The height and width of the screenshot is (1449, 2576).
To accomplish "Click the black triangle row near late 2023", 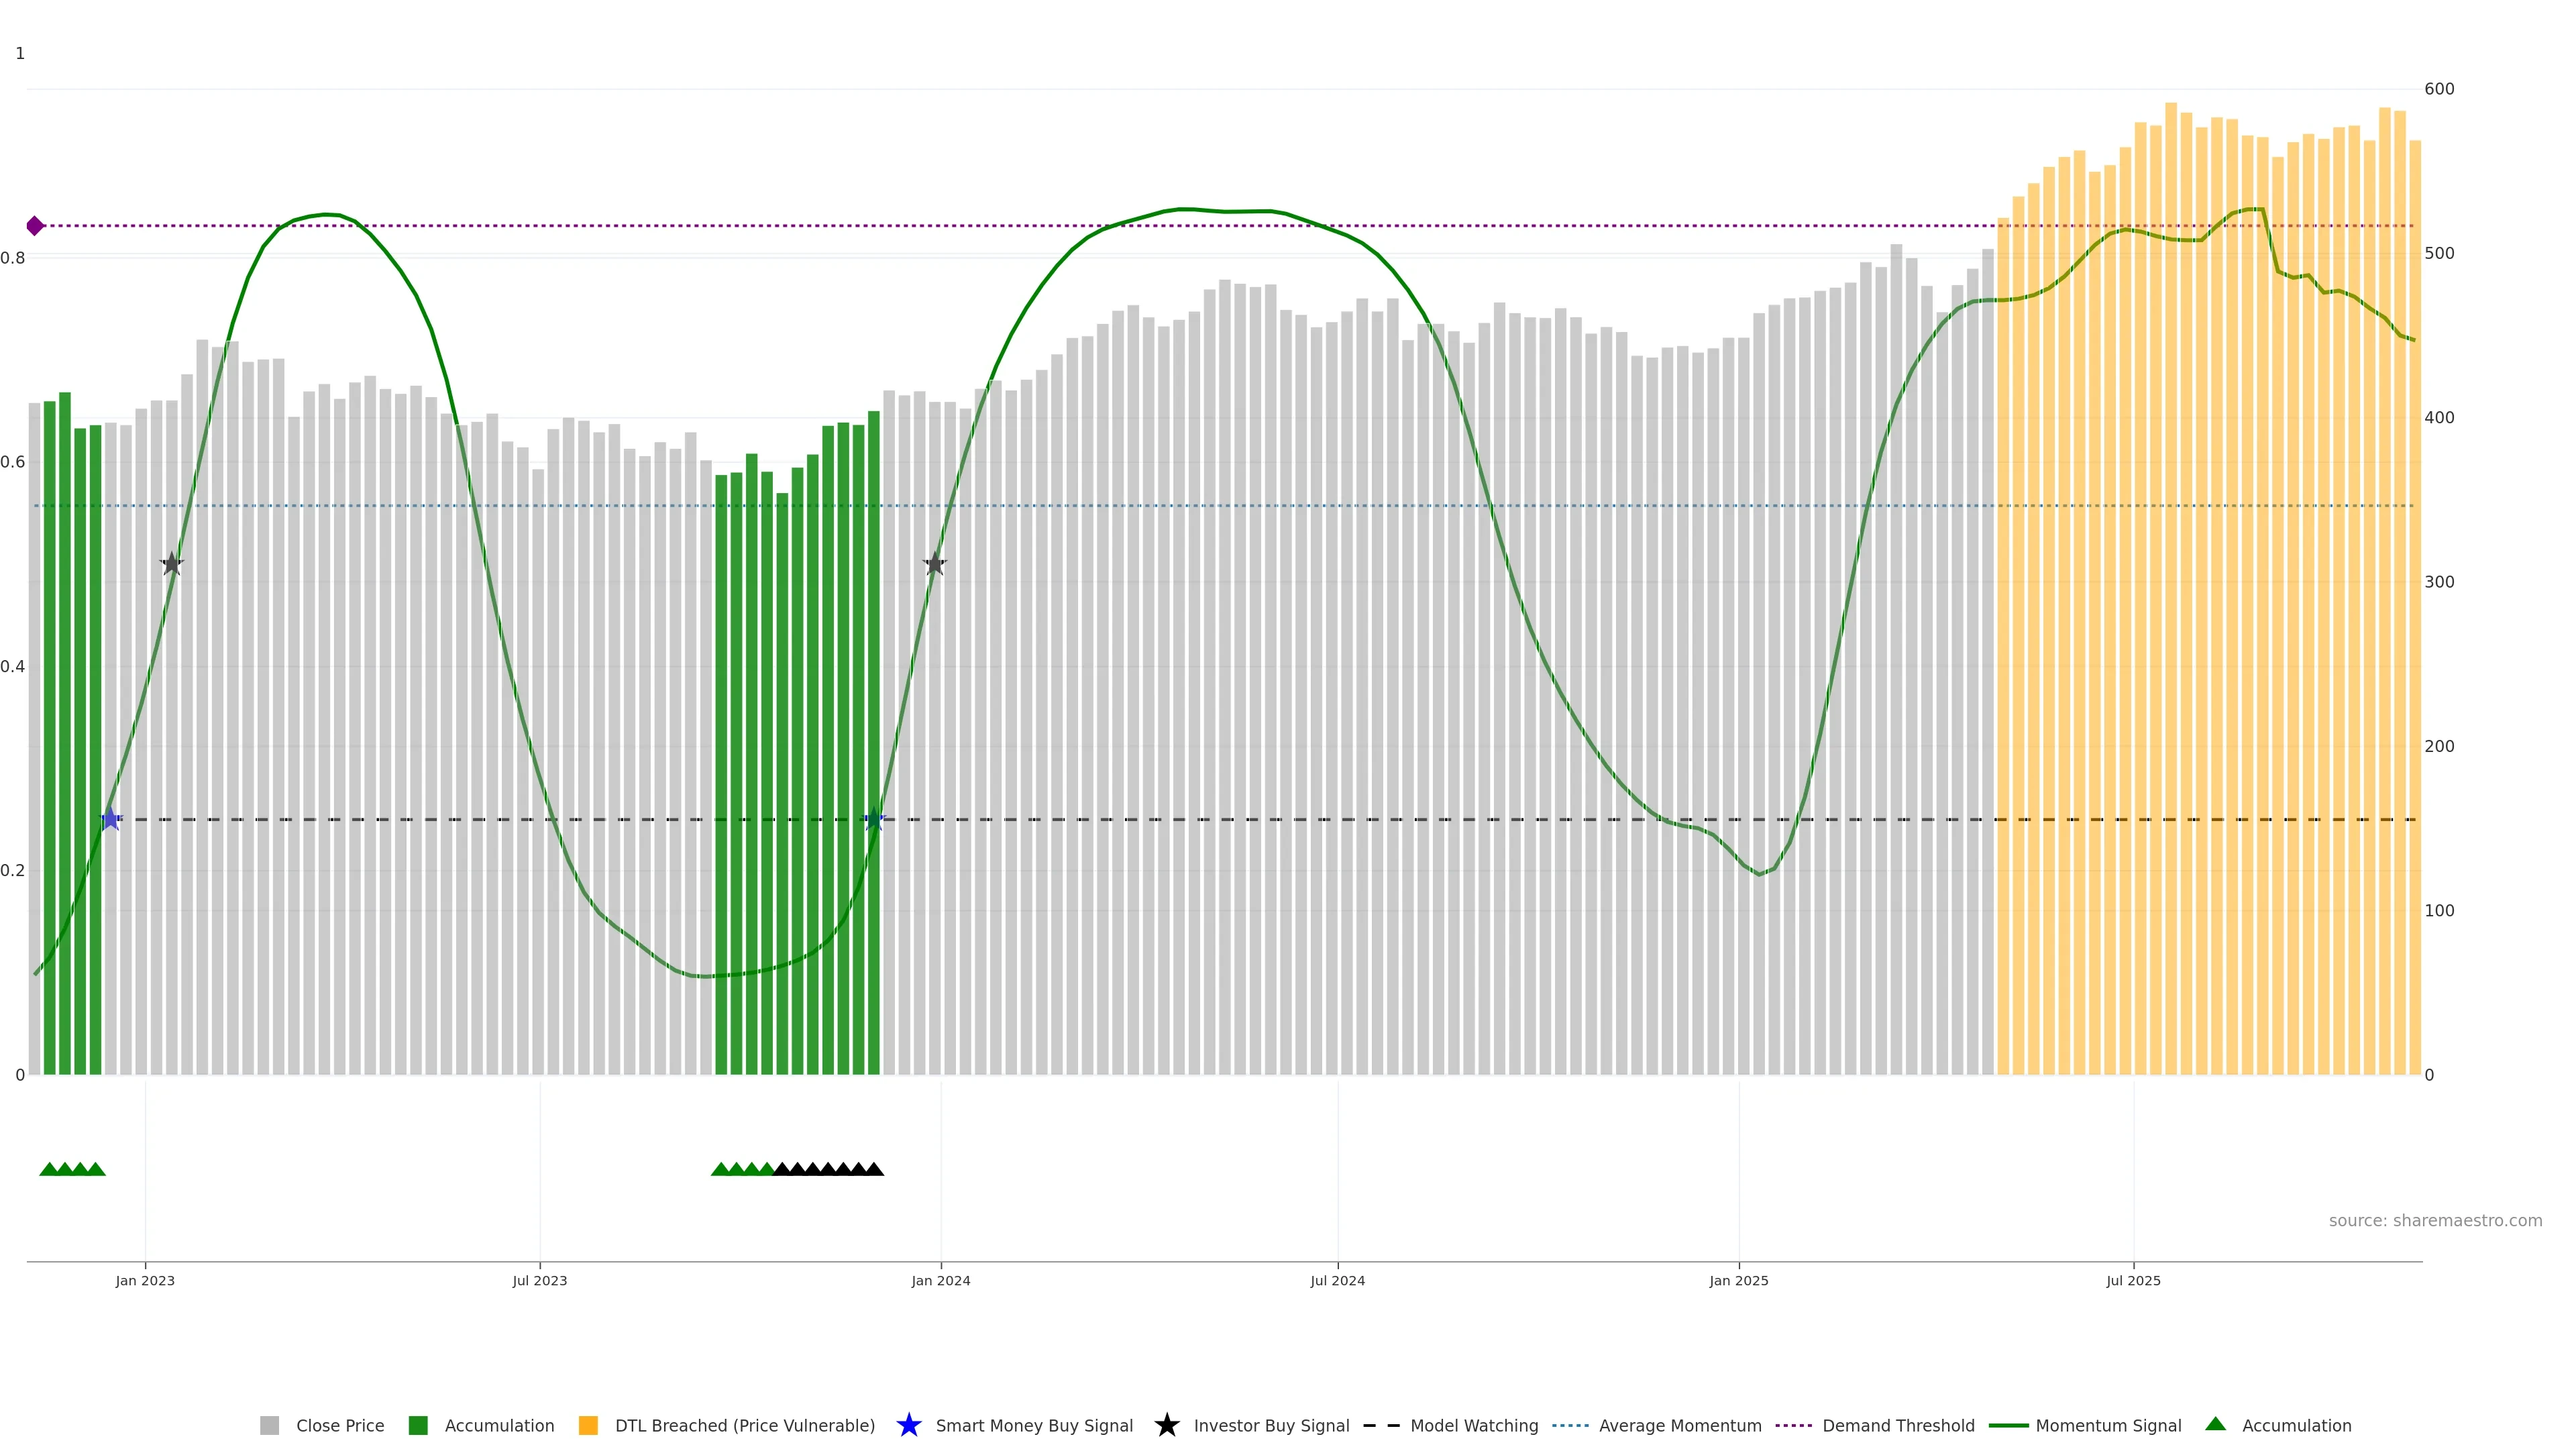I will pos(828,1169).
